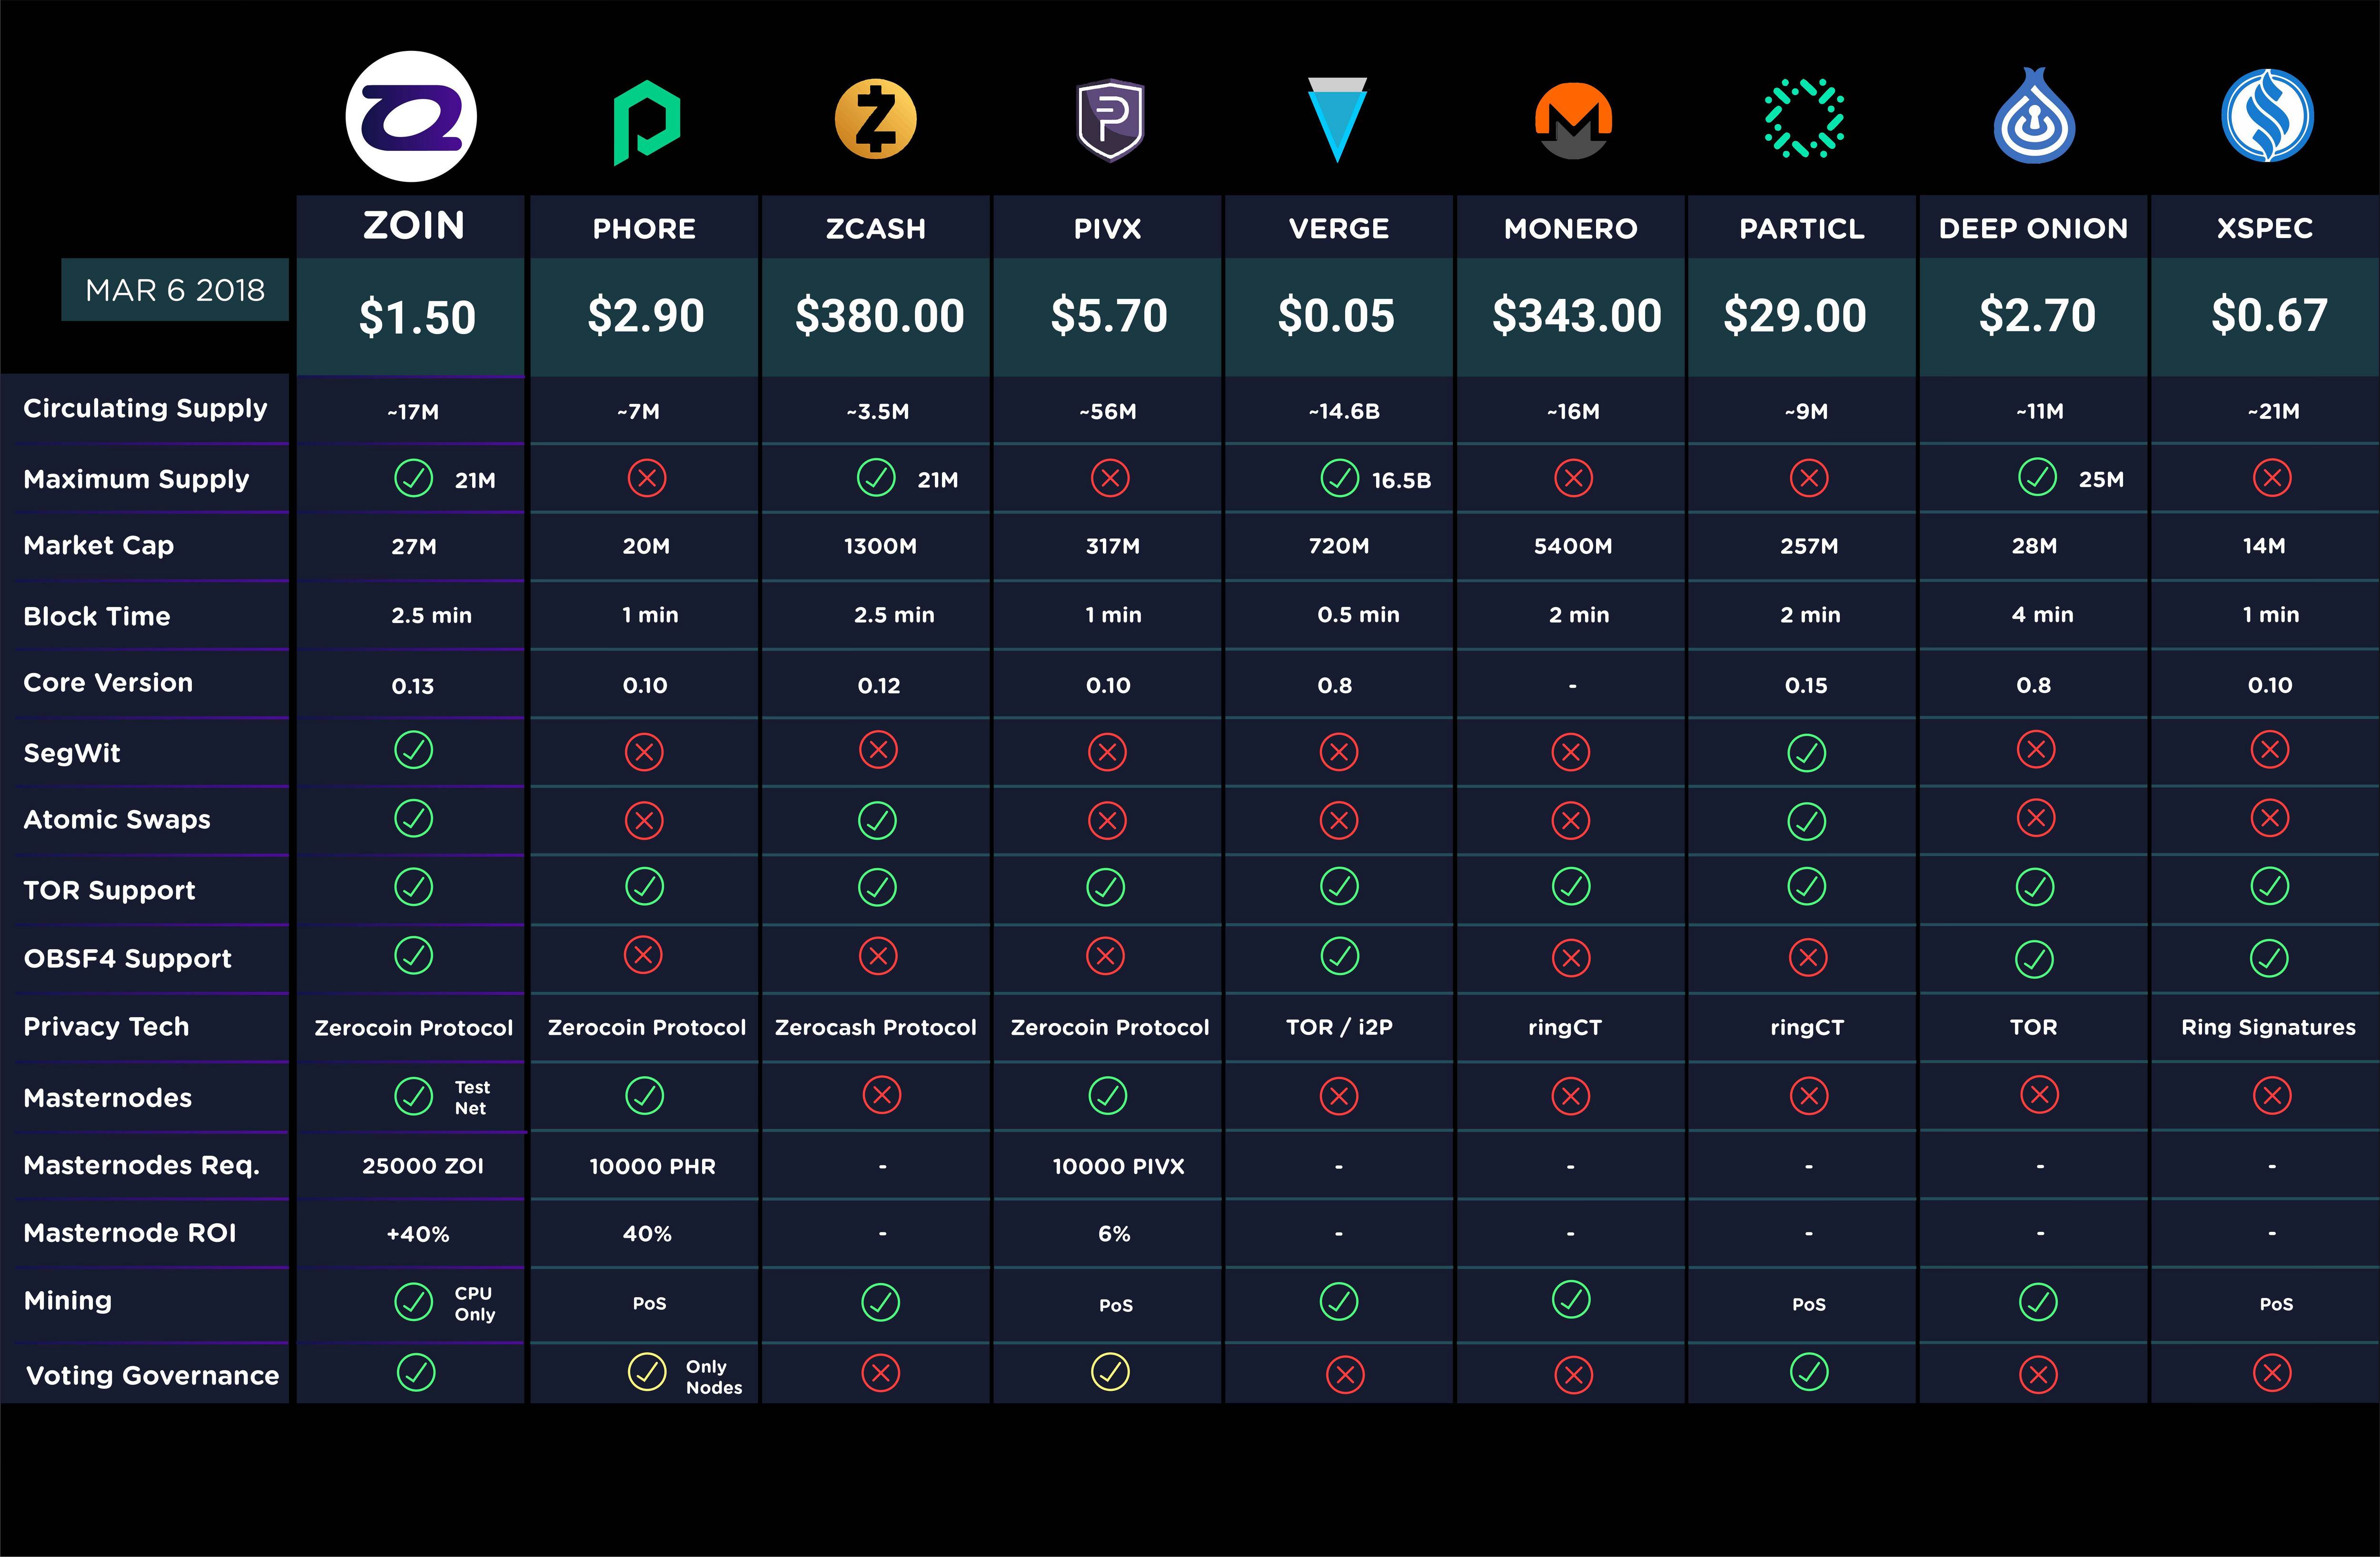Click the 10000 PIVX requirement cell
The width and height of the screenshot is (2380, 1557).
pyautogui.click(x=1118, y=1166)
